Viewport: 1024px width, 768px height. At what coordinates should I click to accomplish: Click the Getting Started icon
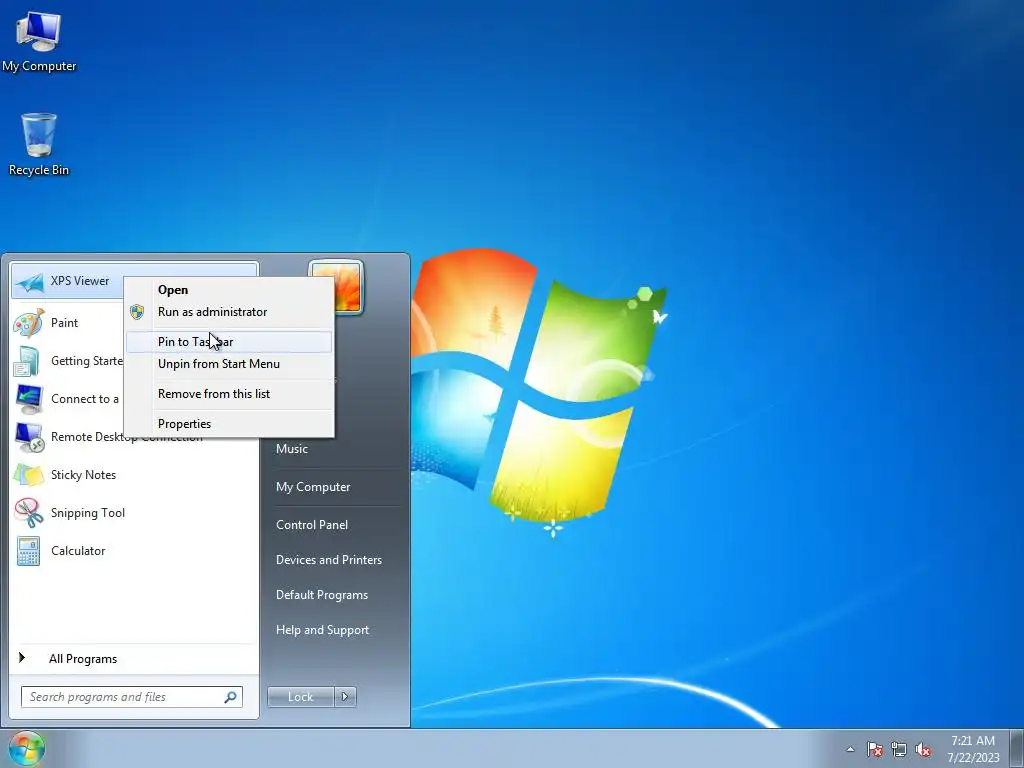coord(28,361)
